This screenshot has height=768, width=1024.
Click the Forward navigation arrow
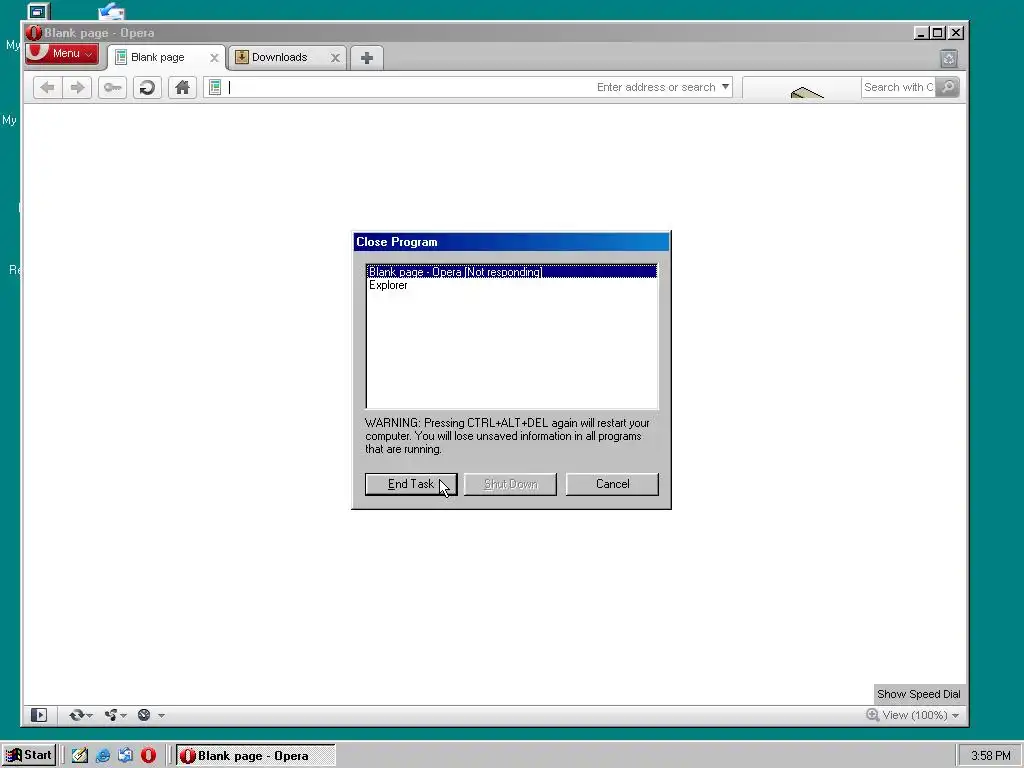pos(77,88)
